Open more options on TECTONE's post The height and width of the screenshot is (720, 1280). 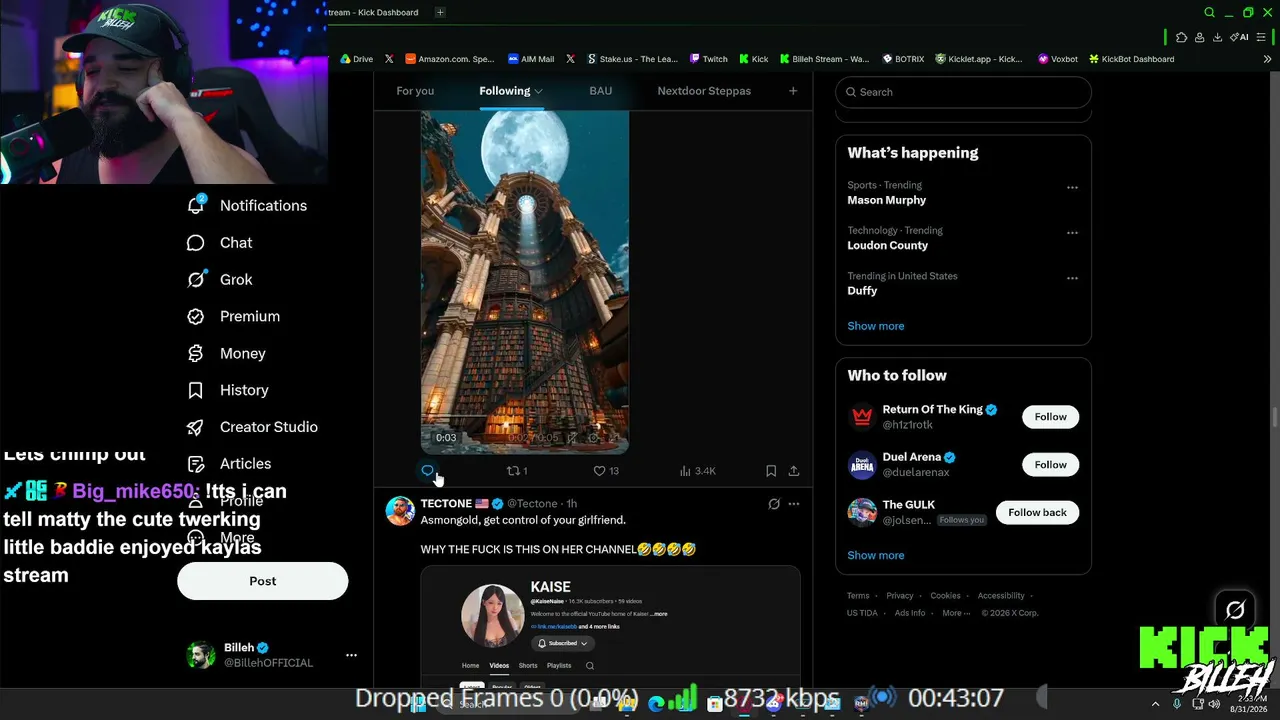coord(794,504)
